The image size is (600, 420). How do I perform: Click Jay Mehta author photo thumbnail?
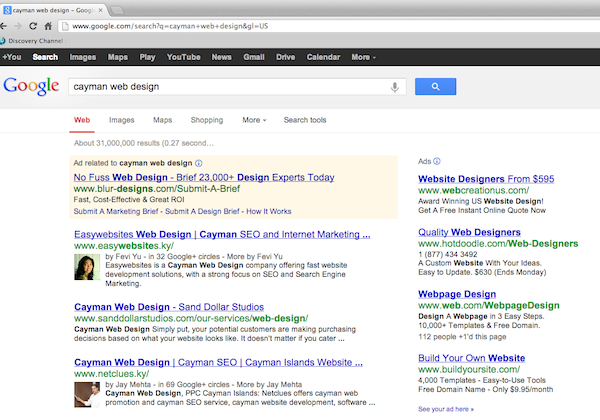pos(87,394)
